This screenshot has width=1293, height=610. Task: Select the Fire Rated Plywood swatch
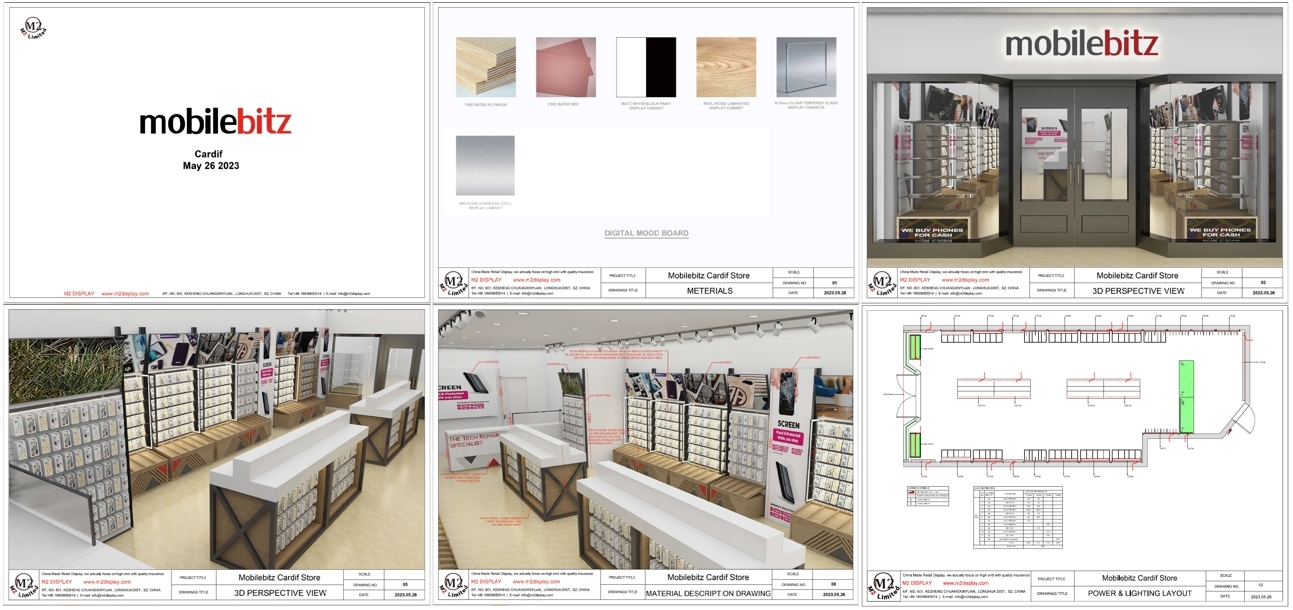[486, 67]
